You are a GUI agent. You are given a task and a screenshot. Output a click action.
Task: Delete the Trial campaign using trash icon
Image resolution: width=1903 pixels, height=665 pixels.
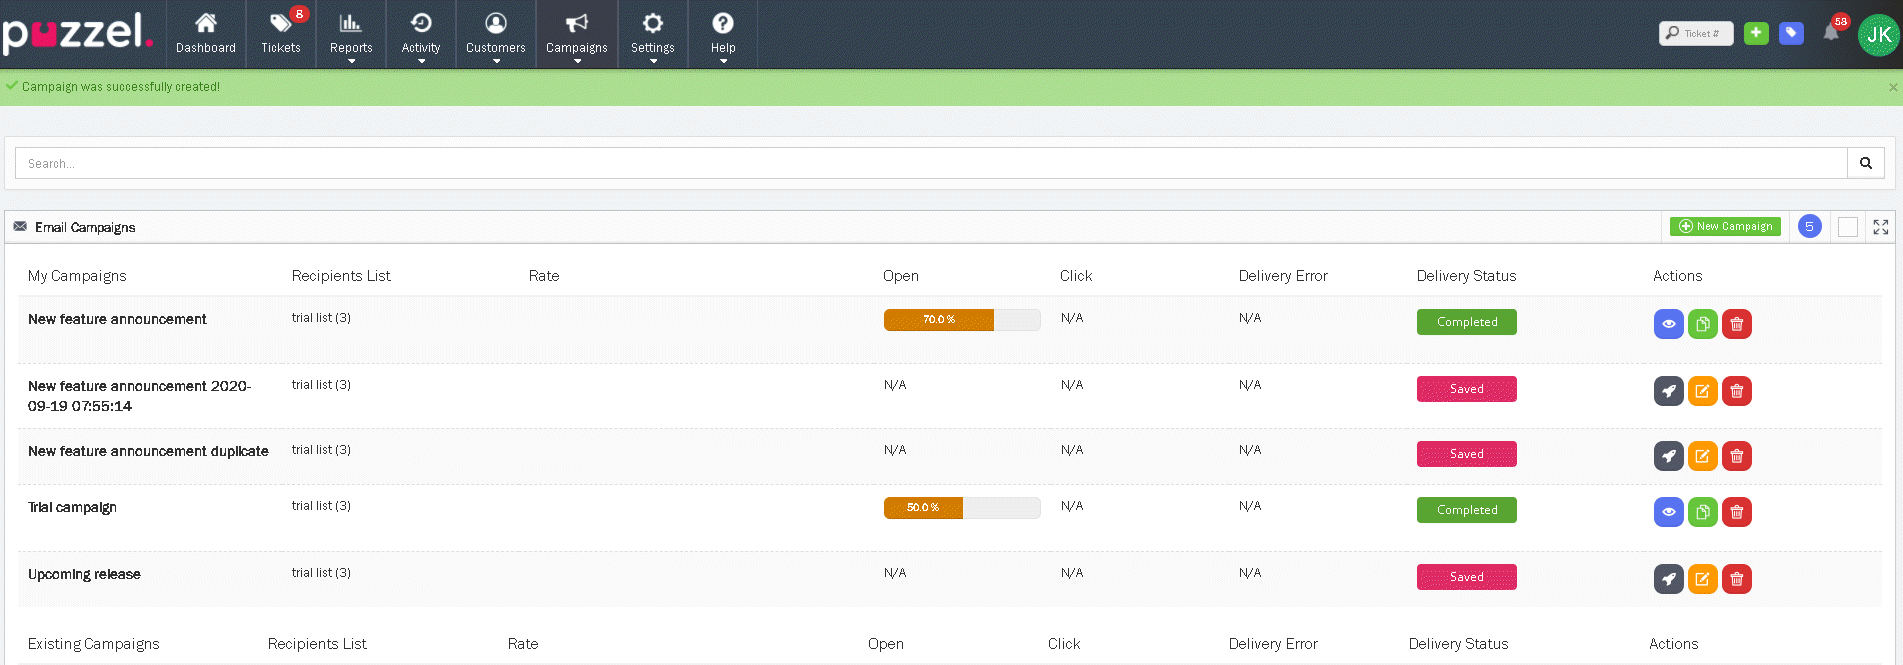coord(1736,512)
